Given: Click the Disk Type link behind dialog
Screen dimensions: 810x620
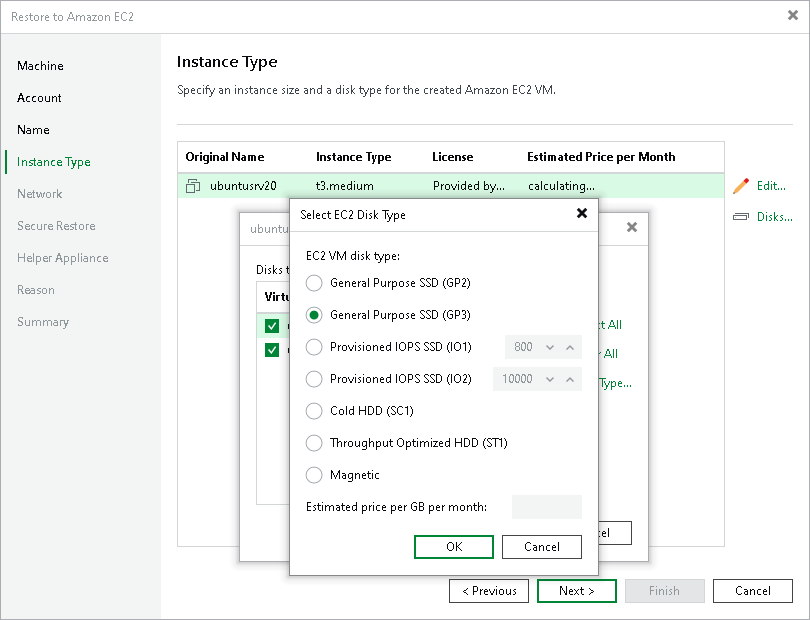Looking at the screenshot, I should (x=615, y=383).
